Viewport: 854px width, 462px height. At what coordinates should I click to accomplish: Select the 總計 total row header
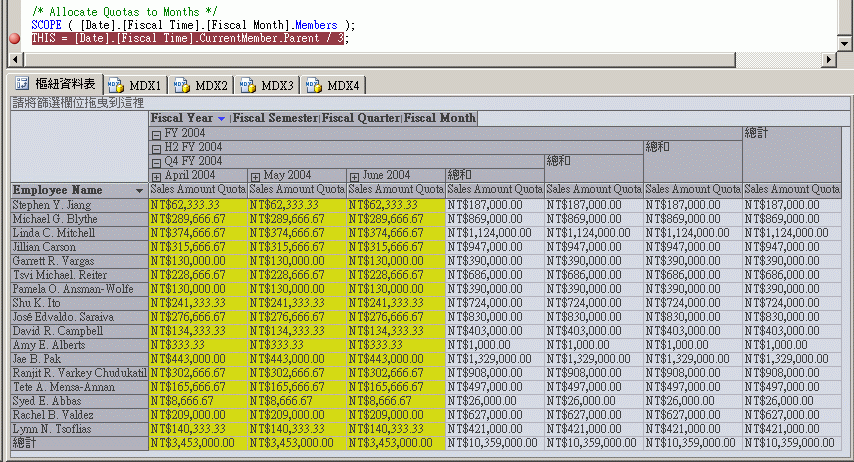pos(80,443)
